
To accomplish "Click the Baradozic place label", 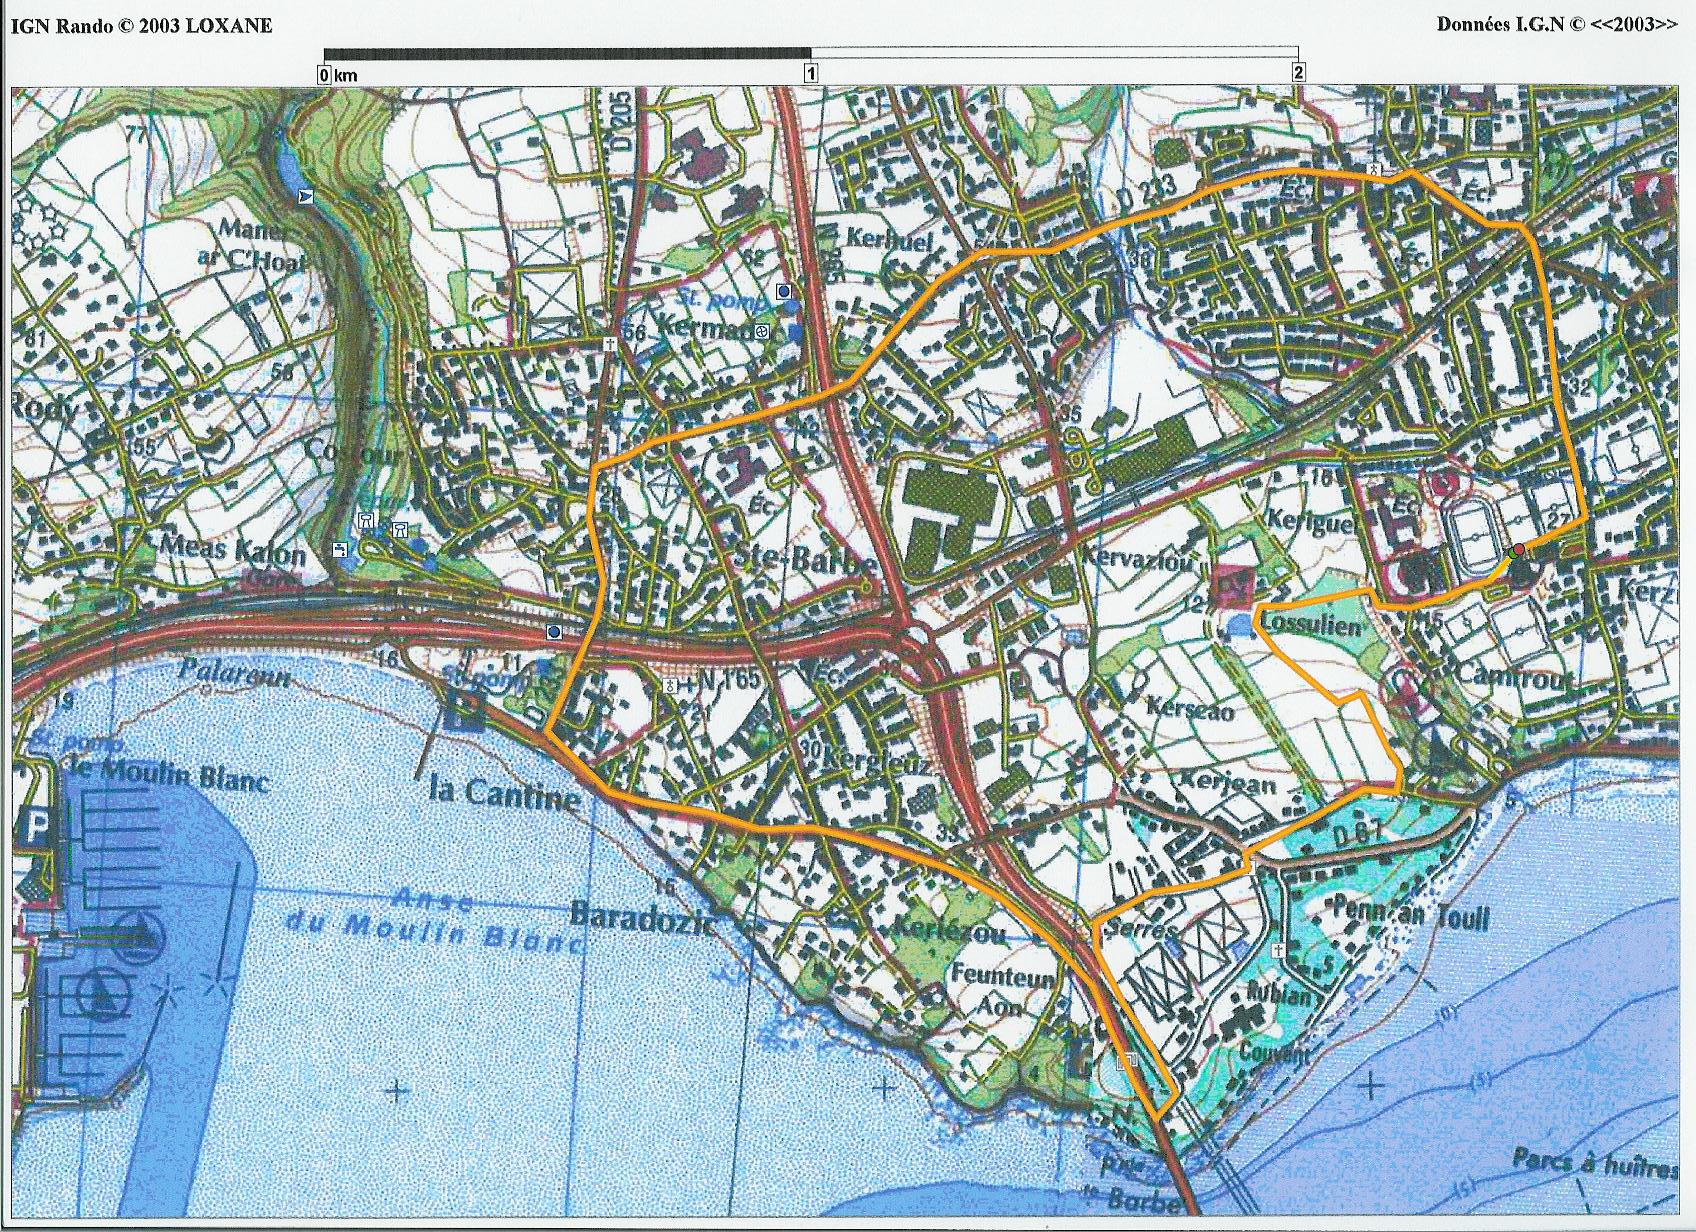I will point(642,918).
